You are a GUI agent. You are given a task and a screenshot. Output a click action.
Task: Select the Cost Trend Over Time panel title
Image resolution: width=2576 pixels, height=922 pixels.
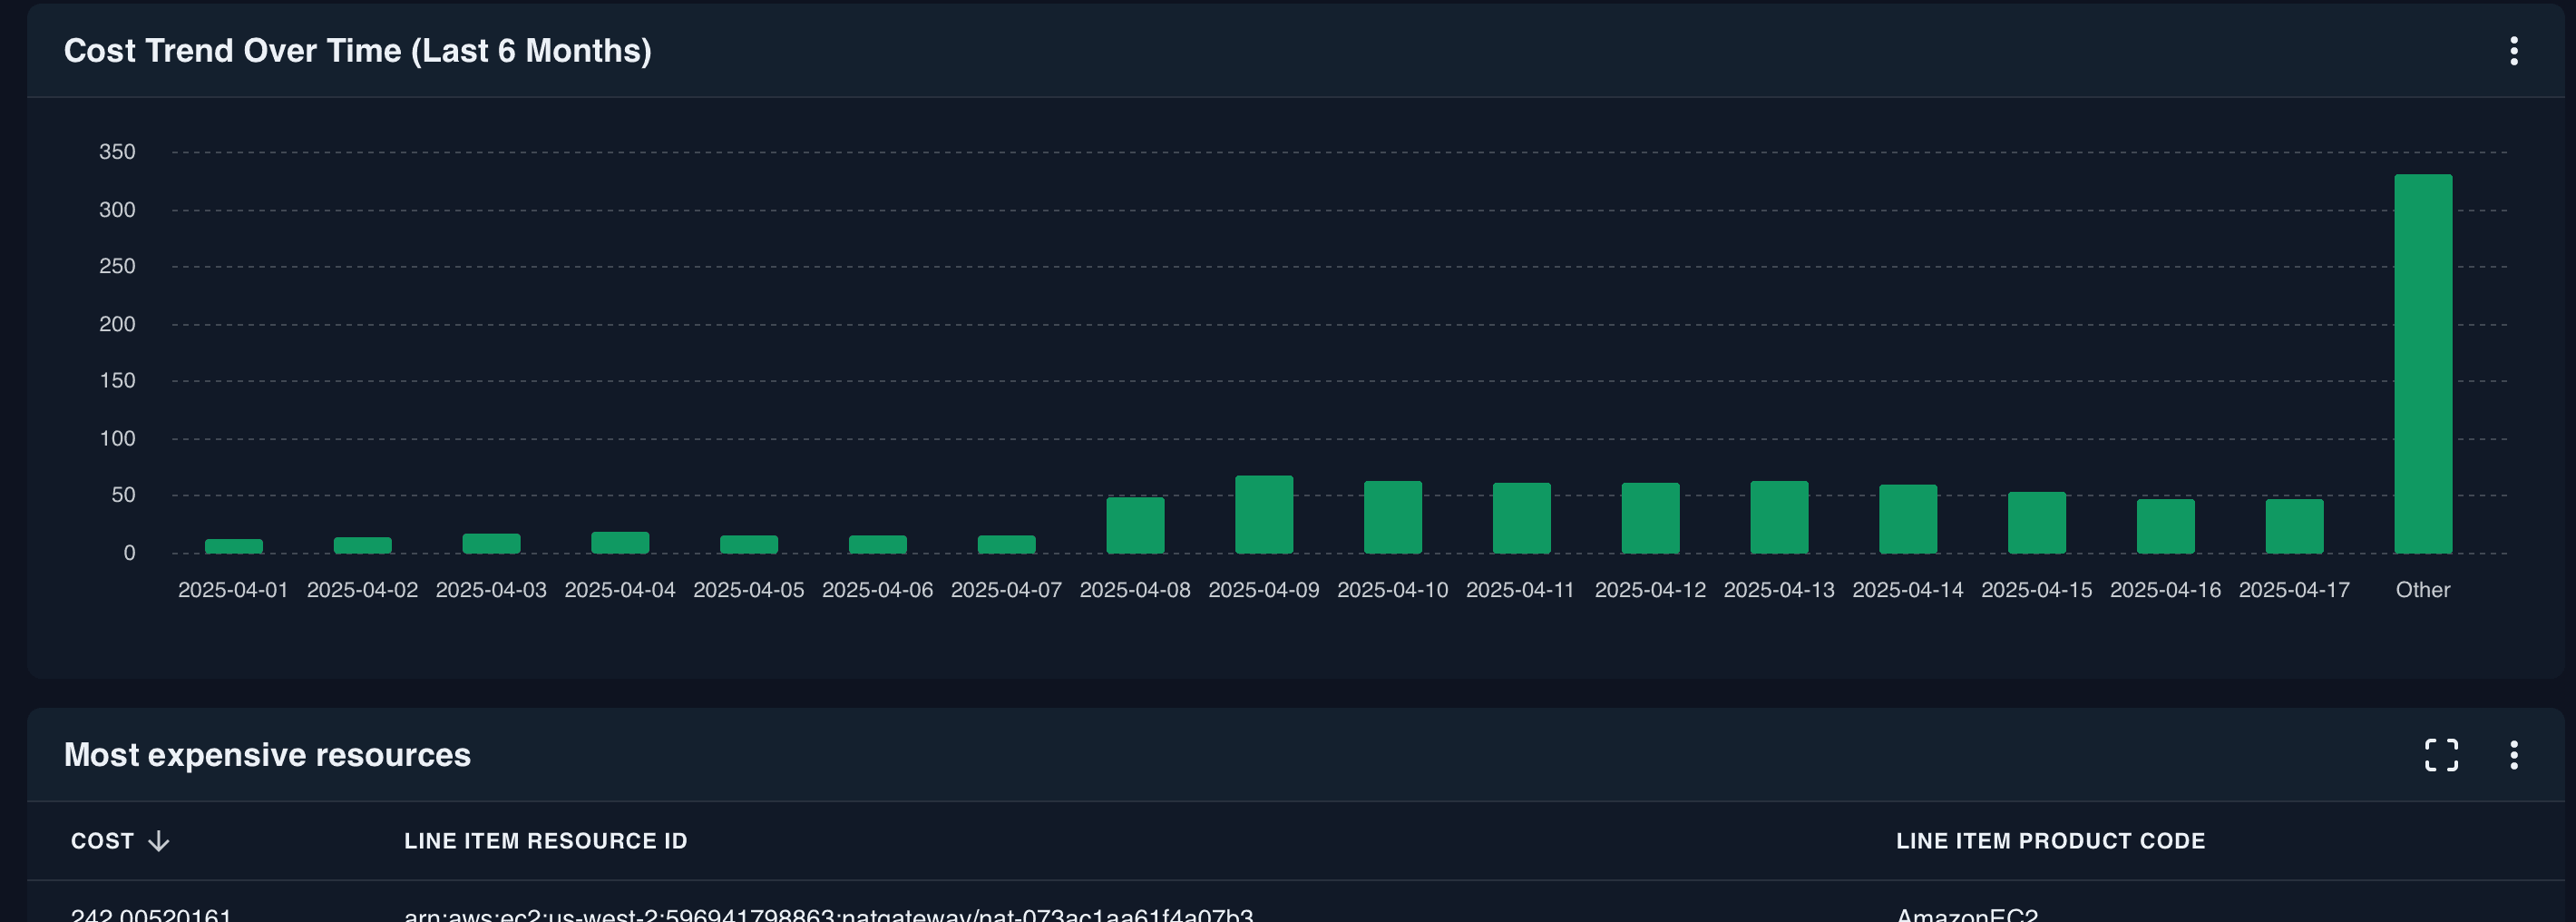(358, 50)
